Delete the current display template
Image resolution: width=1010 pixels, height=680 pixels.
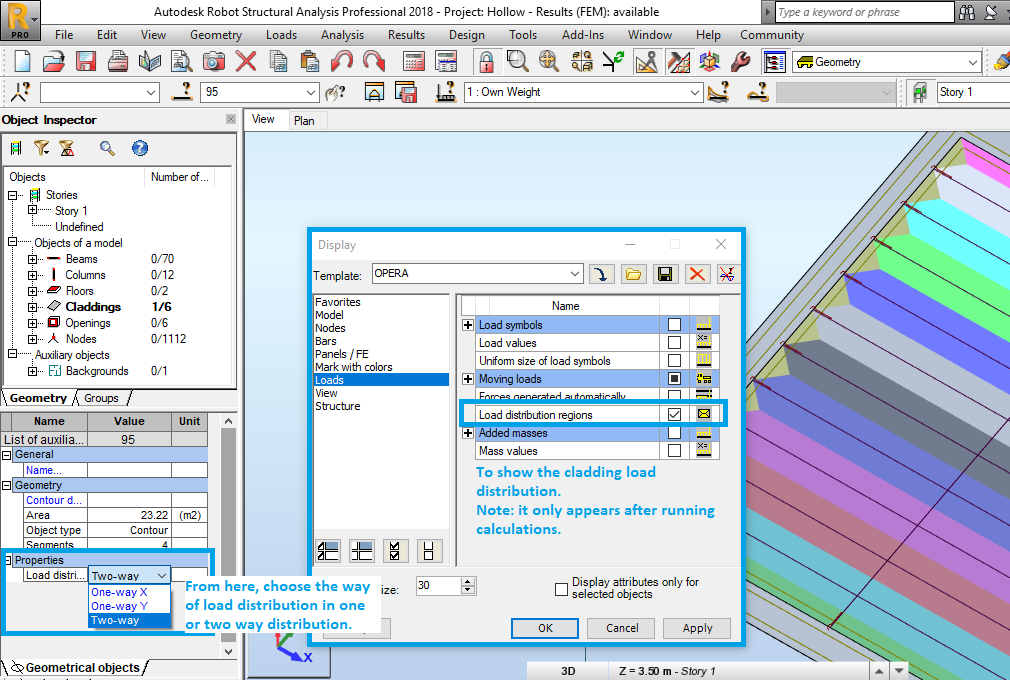pyautogui.click(x=698, y=273)
